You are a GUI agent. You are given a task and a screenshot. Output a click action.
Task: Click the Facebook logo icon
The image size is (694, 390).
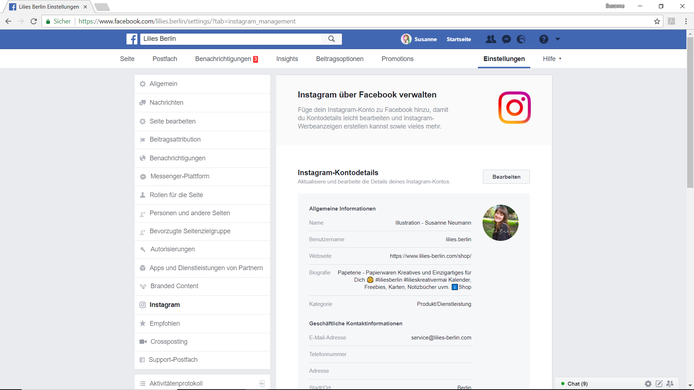pyautogui.click(x=132, y=39)
